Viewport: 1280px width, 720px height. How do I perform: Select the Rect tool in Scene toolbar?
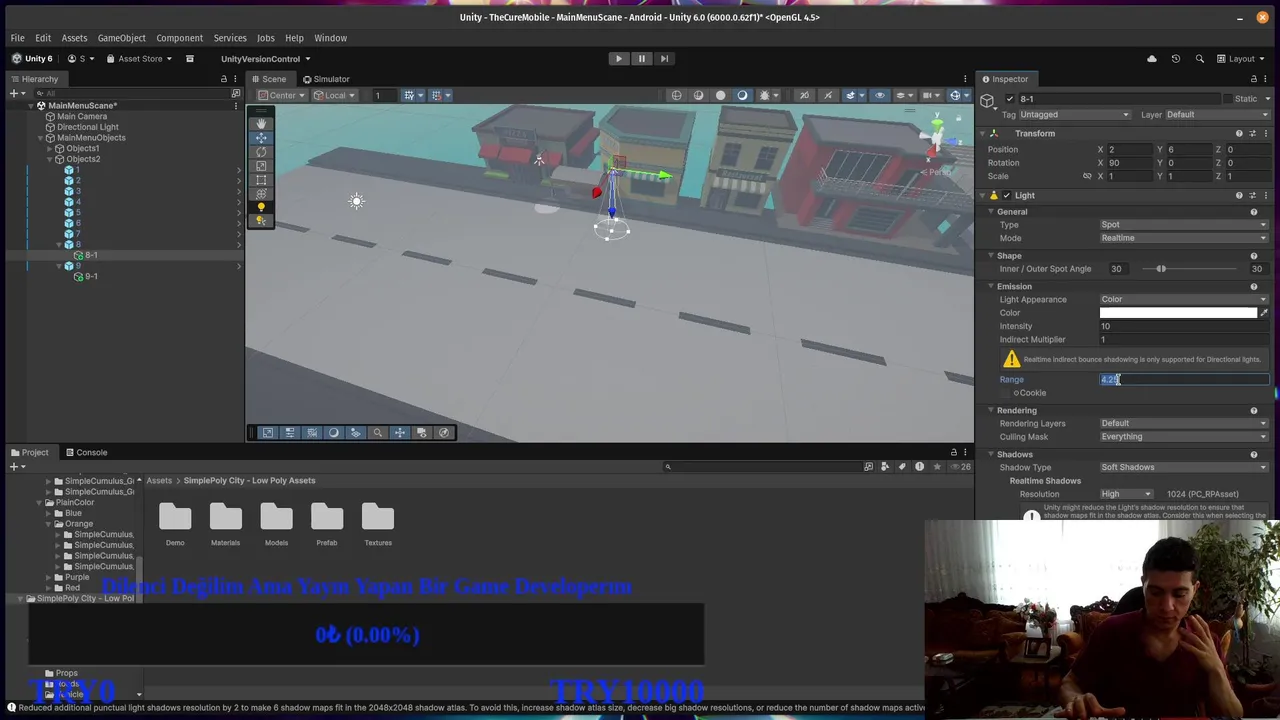click(261, 180)
